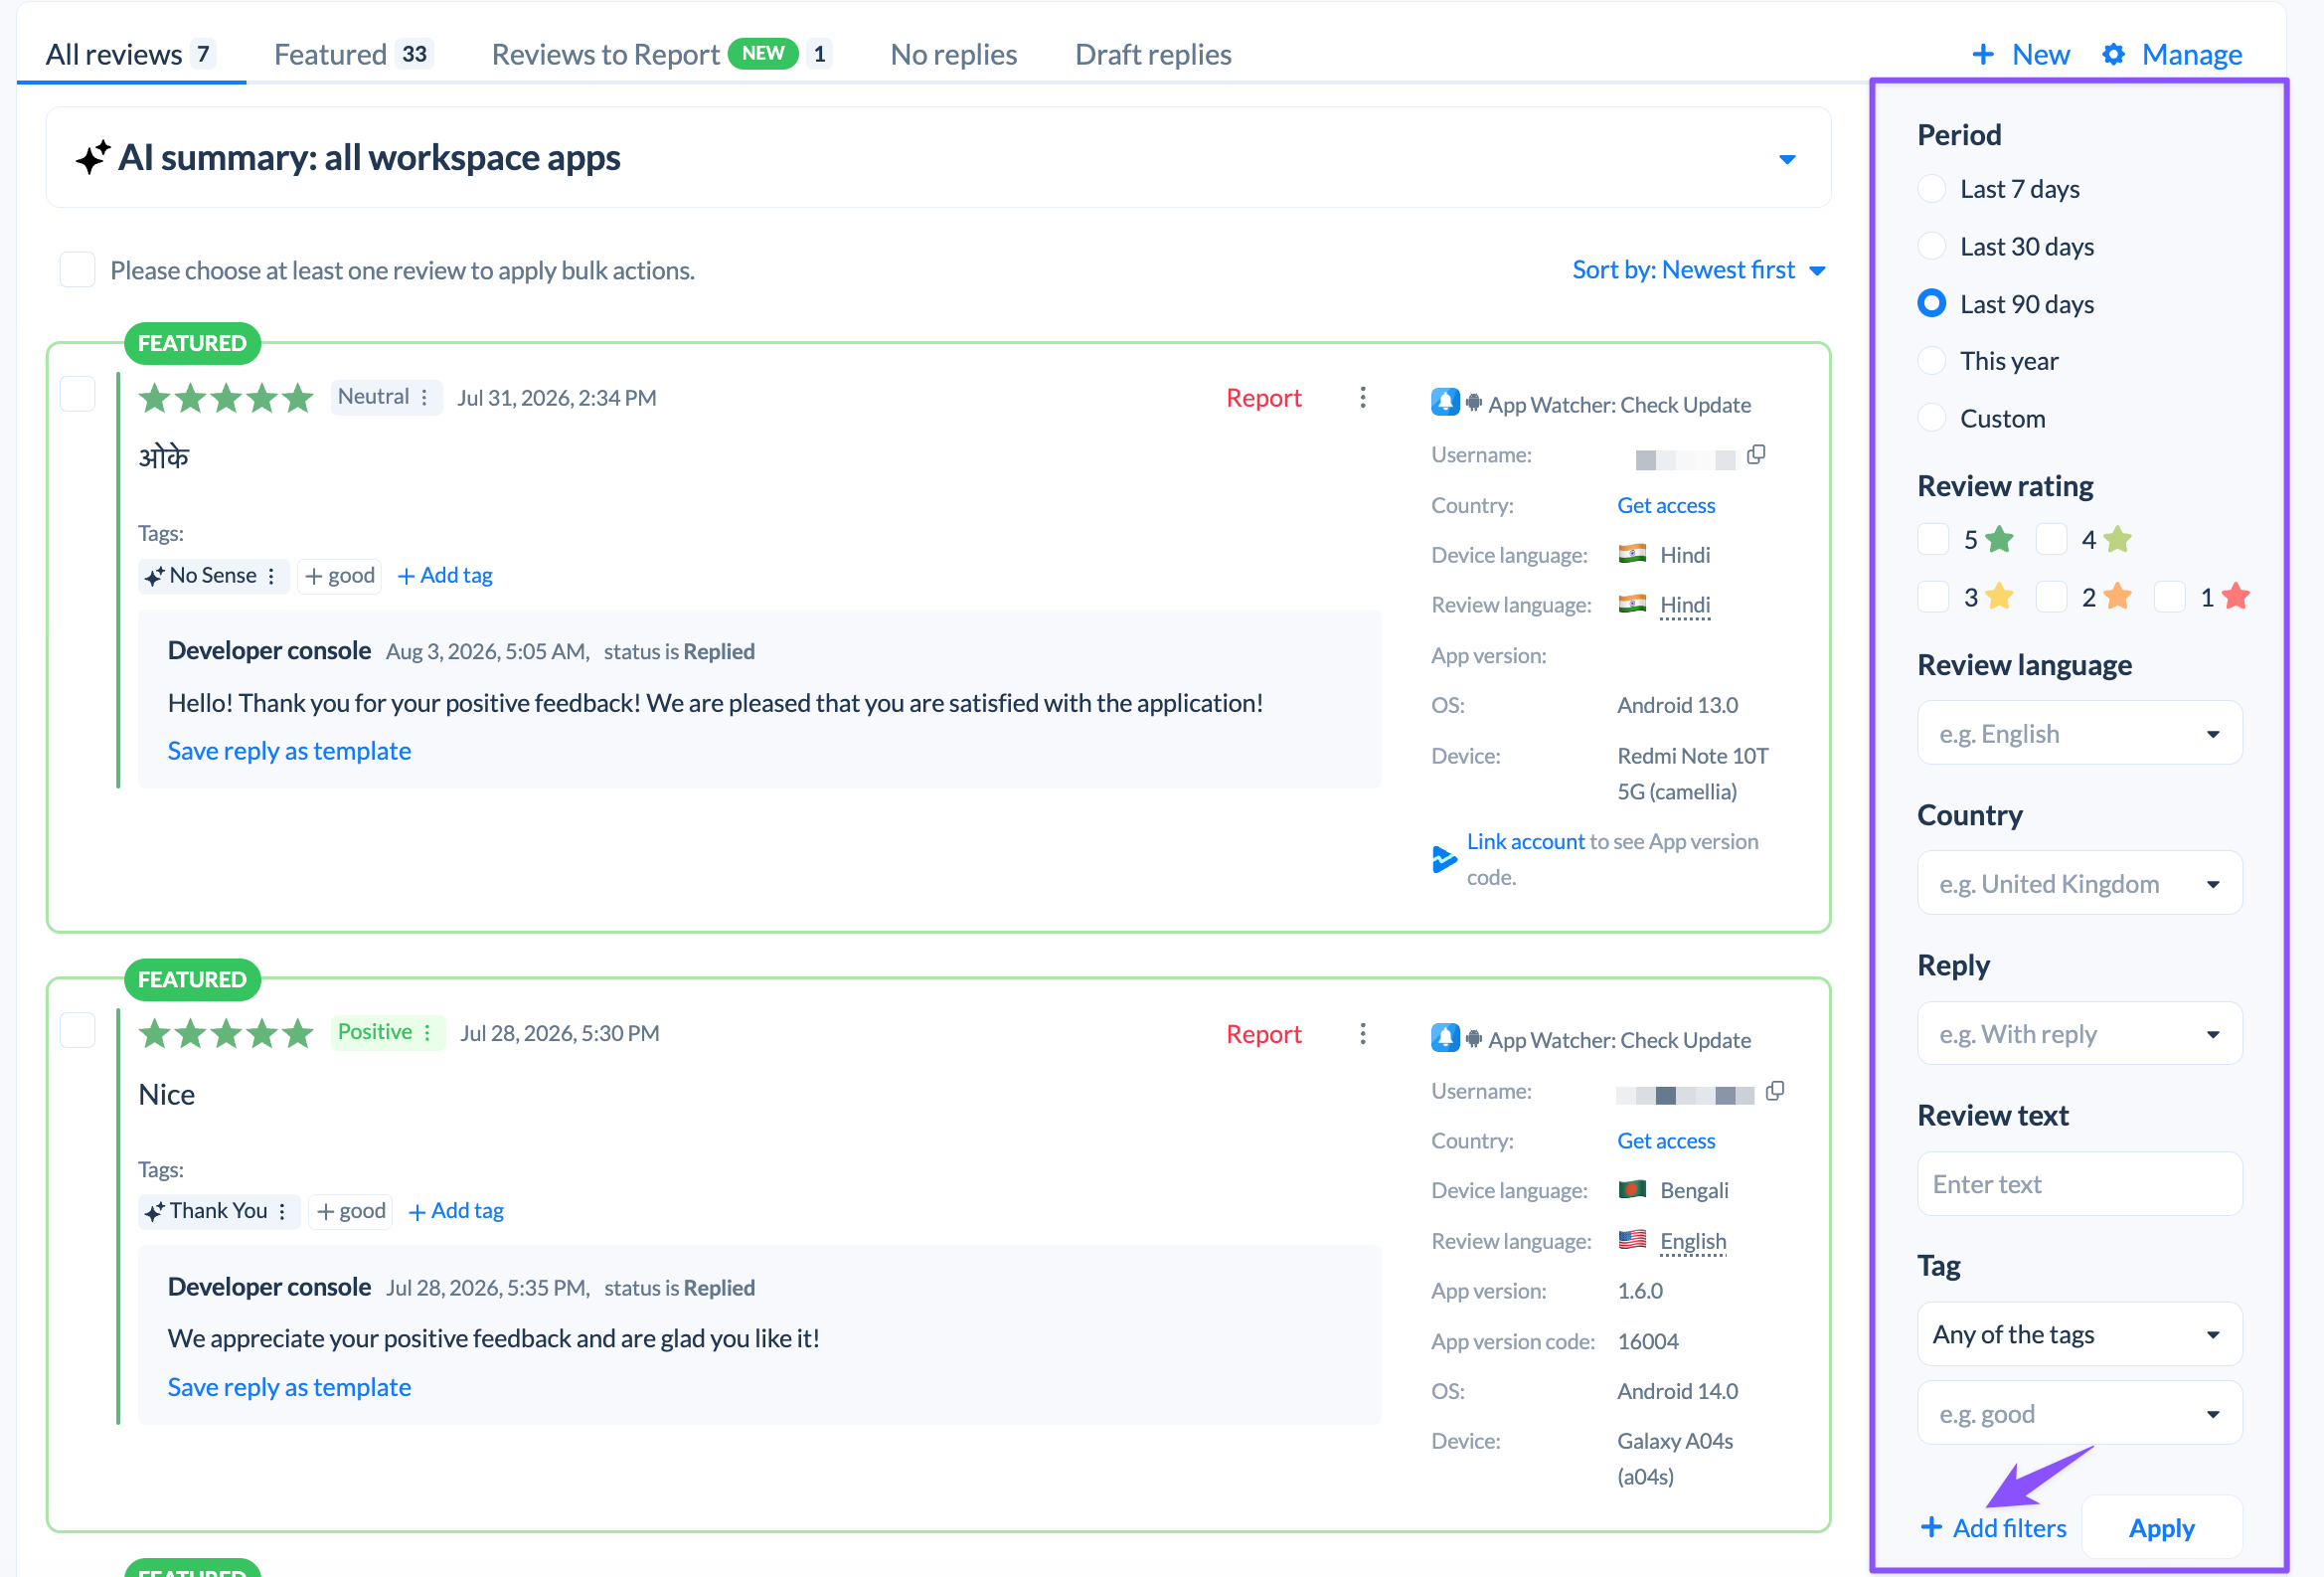Click Report on the Jul 28 review
This screenshot has height=1577, width=2324.
coord(1263,1034)
